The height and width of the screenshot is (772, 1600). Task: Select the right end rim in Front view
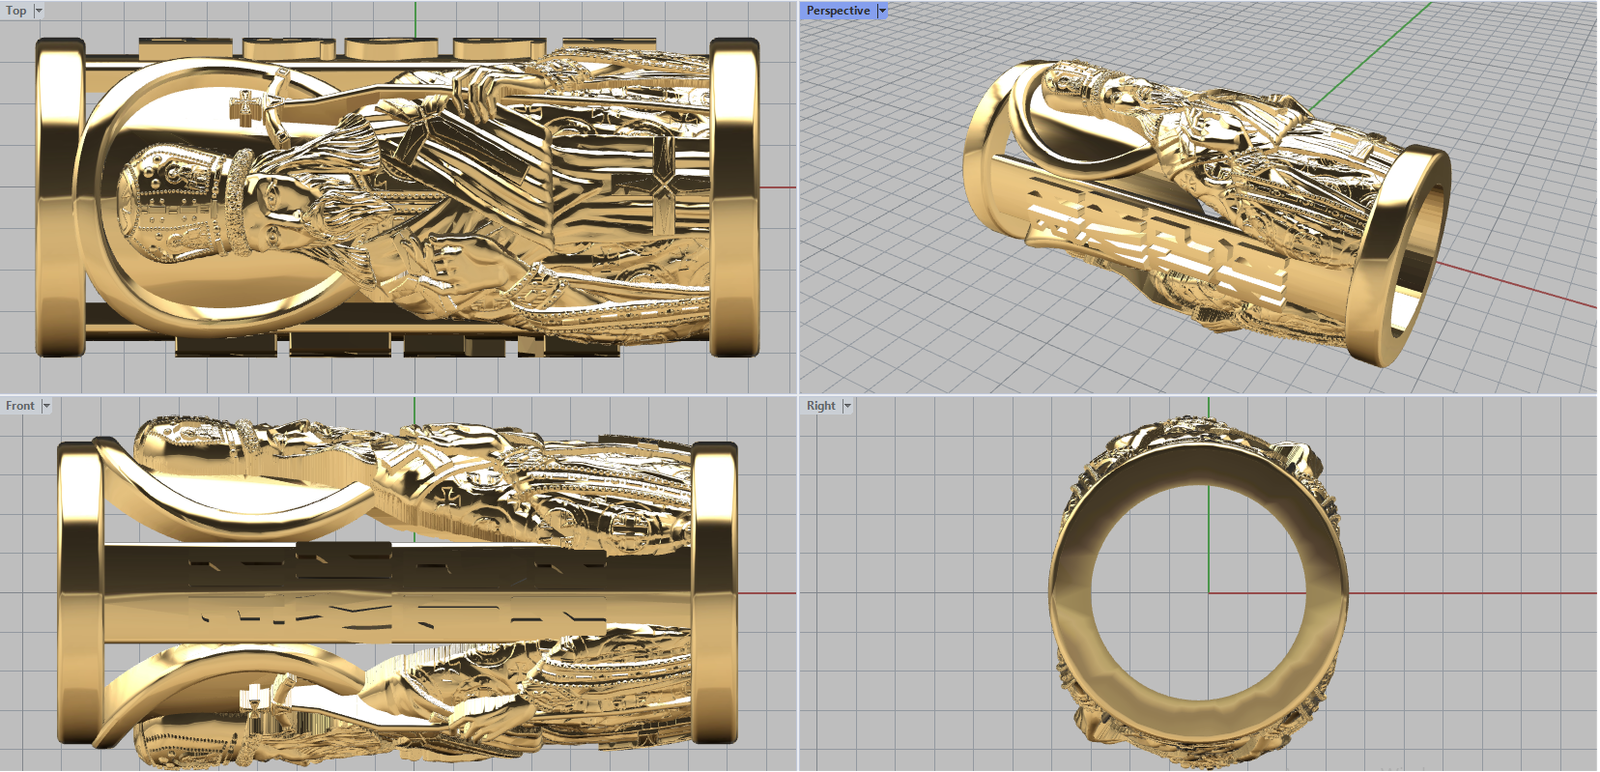(714, 592)
